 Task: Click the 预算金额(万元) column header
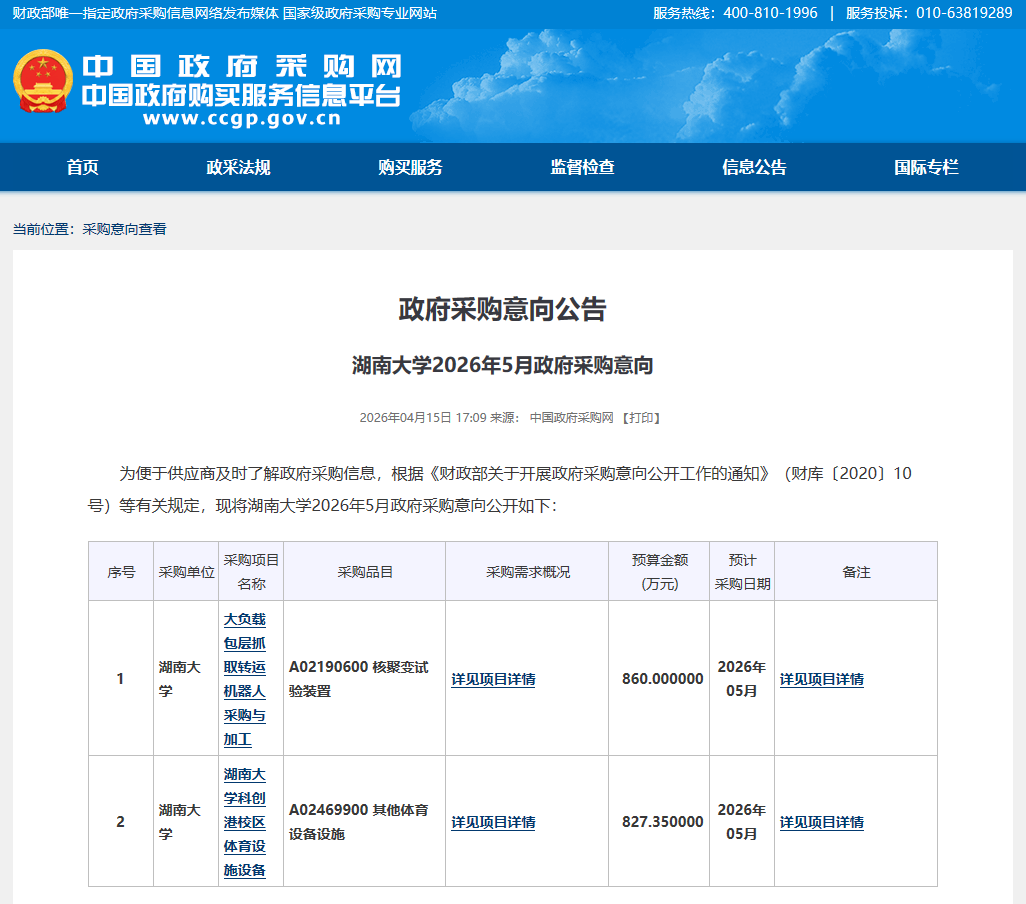click(660, 572)
